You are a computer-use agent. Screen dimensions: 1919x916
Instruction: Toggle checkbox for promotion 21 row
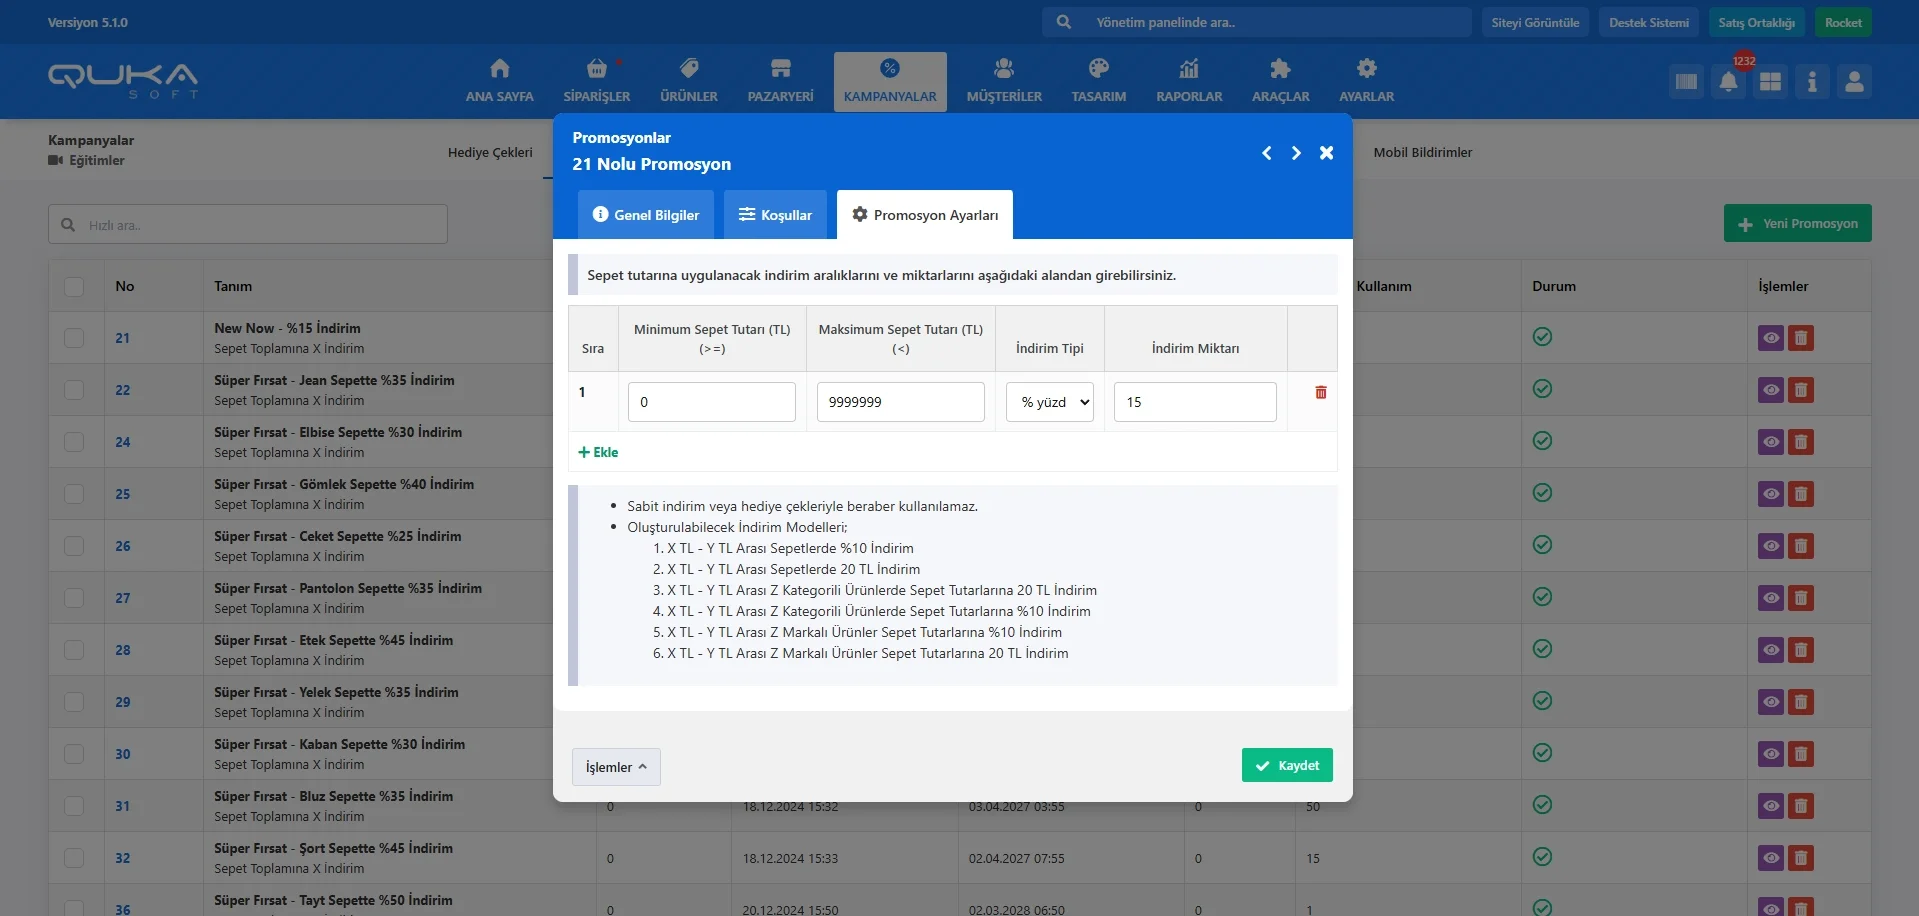click(74, 338)
